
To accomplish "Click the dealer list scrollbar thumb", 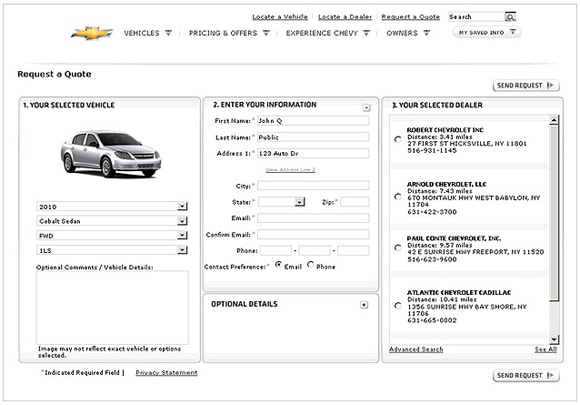I will tap(554, 213).
